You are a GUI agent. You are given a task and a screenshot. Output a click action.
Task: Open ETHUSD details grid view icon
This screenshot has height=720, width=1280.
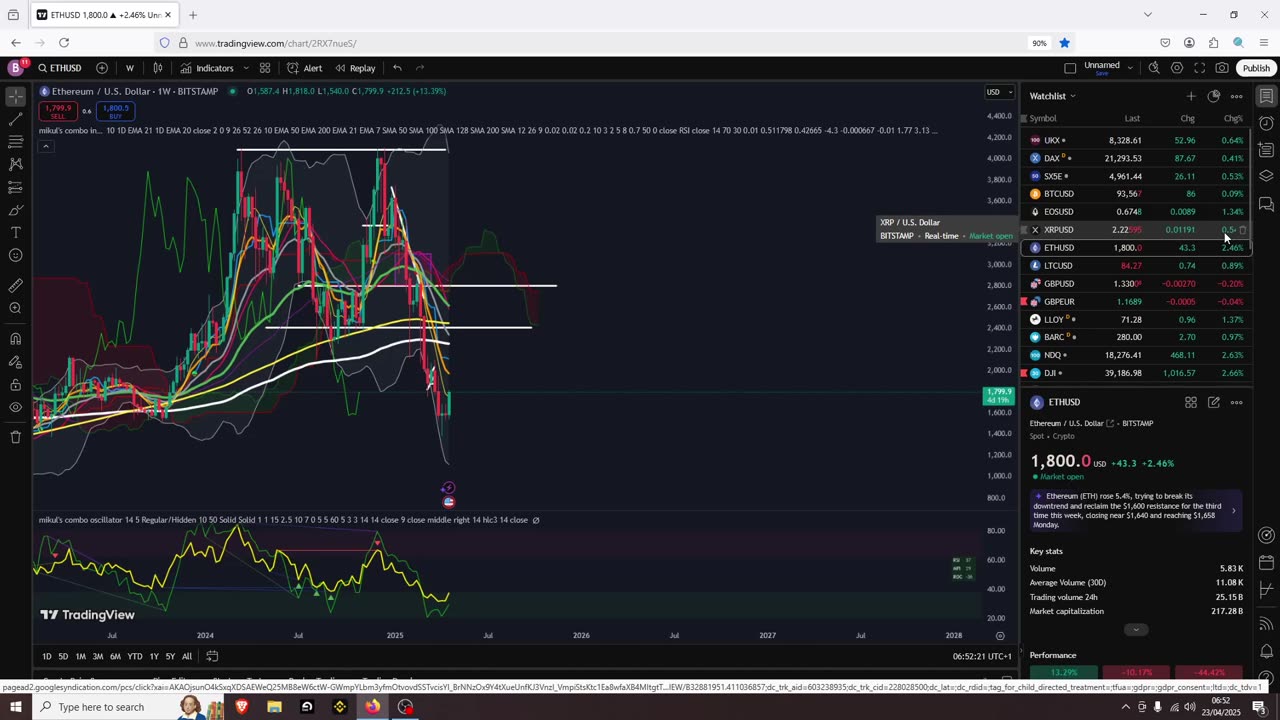point(1191,402)
